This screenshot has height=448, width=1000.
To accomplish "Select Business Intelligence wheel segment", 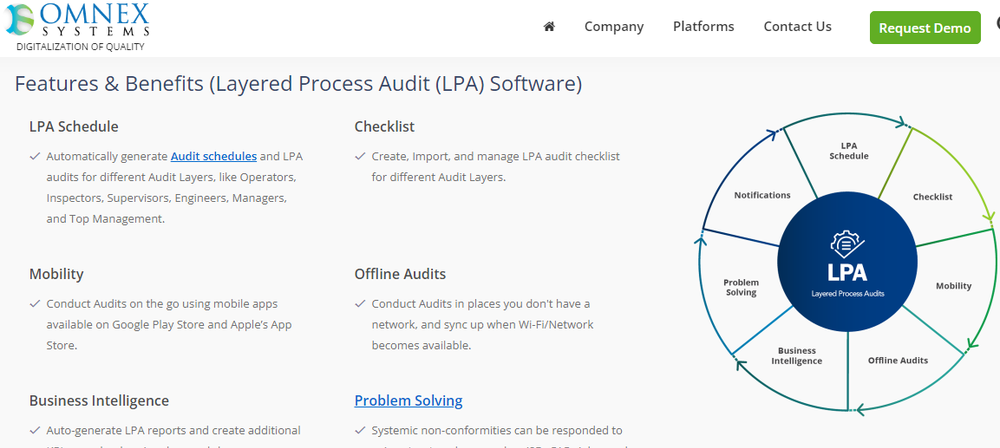I will 797,356.
